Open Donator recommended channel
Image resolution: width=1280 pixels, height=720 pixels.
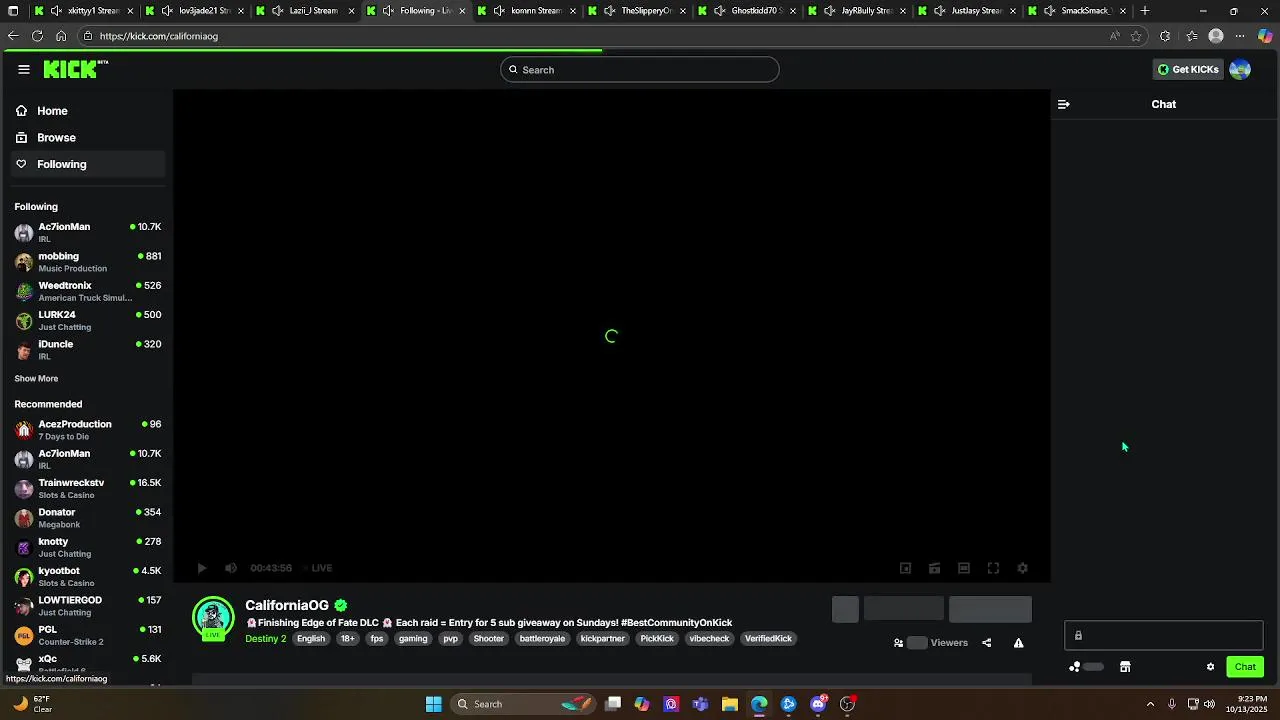88,517
